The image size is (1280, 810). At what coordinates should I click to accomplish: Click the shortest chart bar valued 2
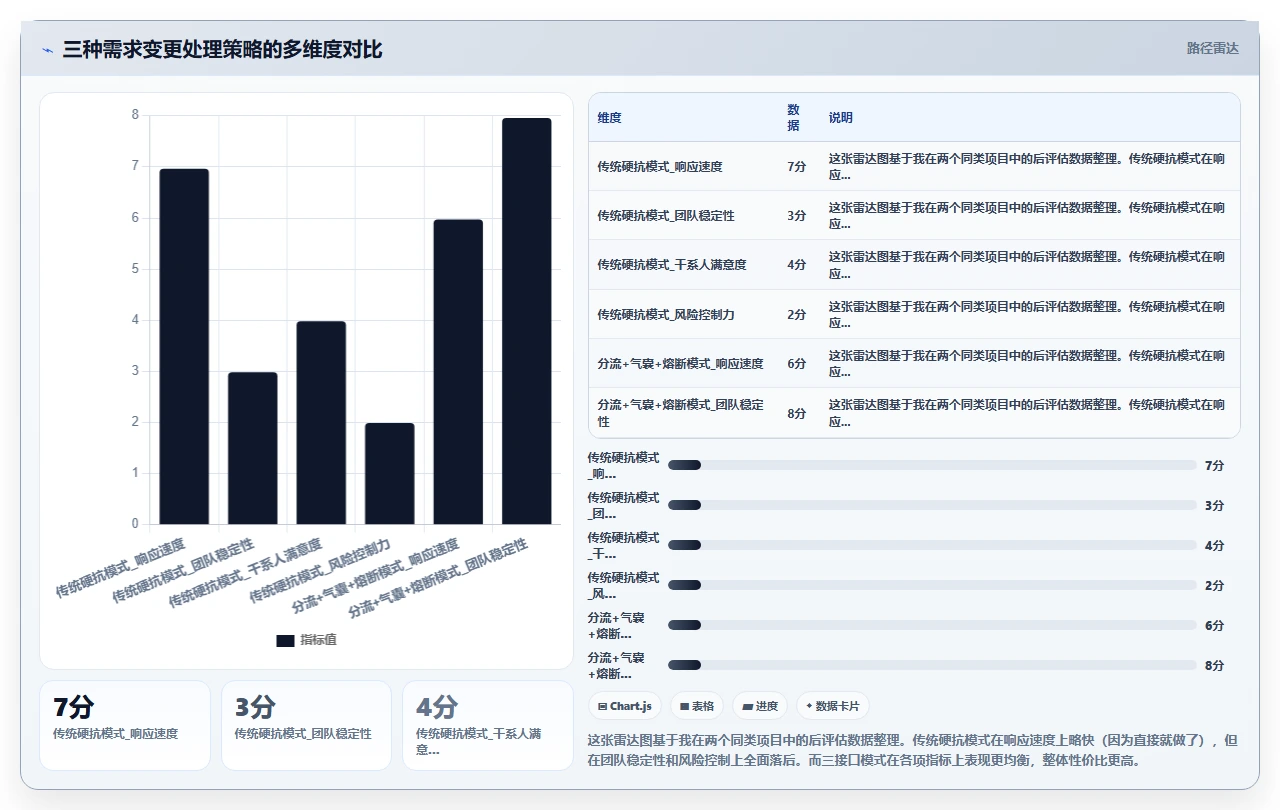pyautogui.click(x=390, y=473)
